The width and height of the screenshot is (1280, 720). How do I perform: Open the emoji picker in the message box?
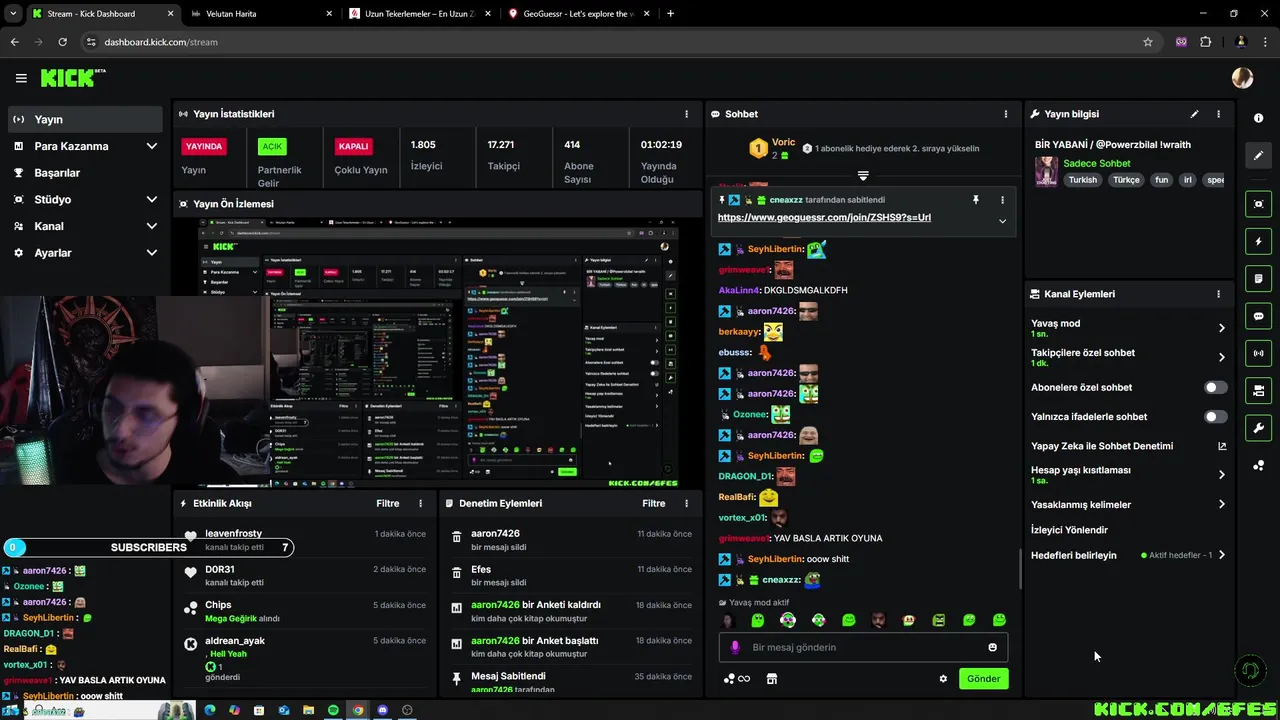tap(992, 647)
